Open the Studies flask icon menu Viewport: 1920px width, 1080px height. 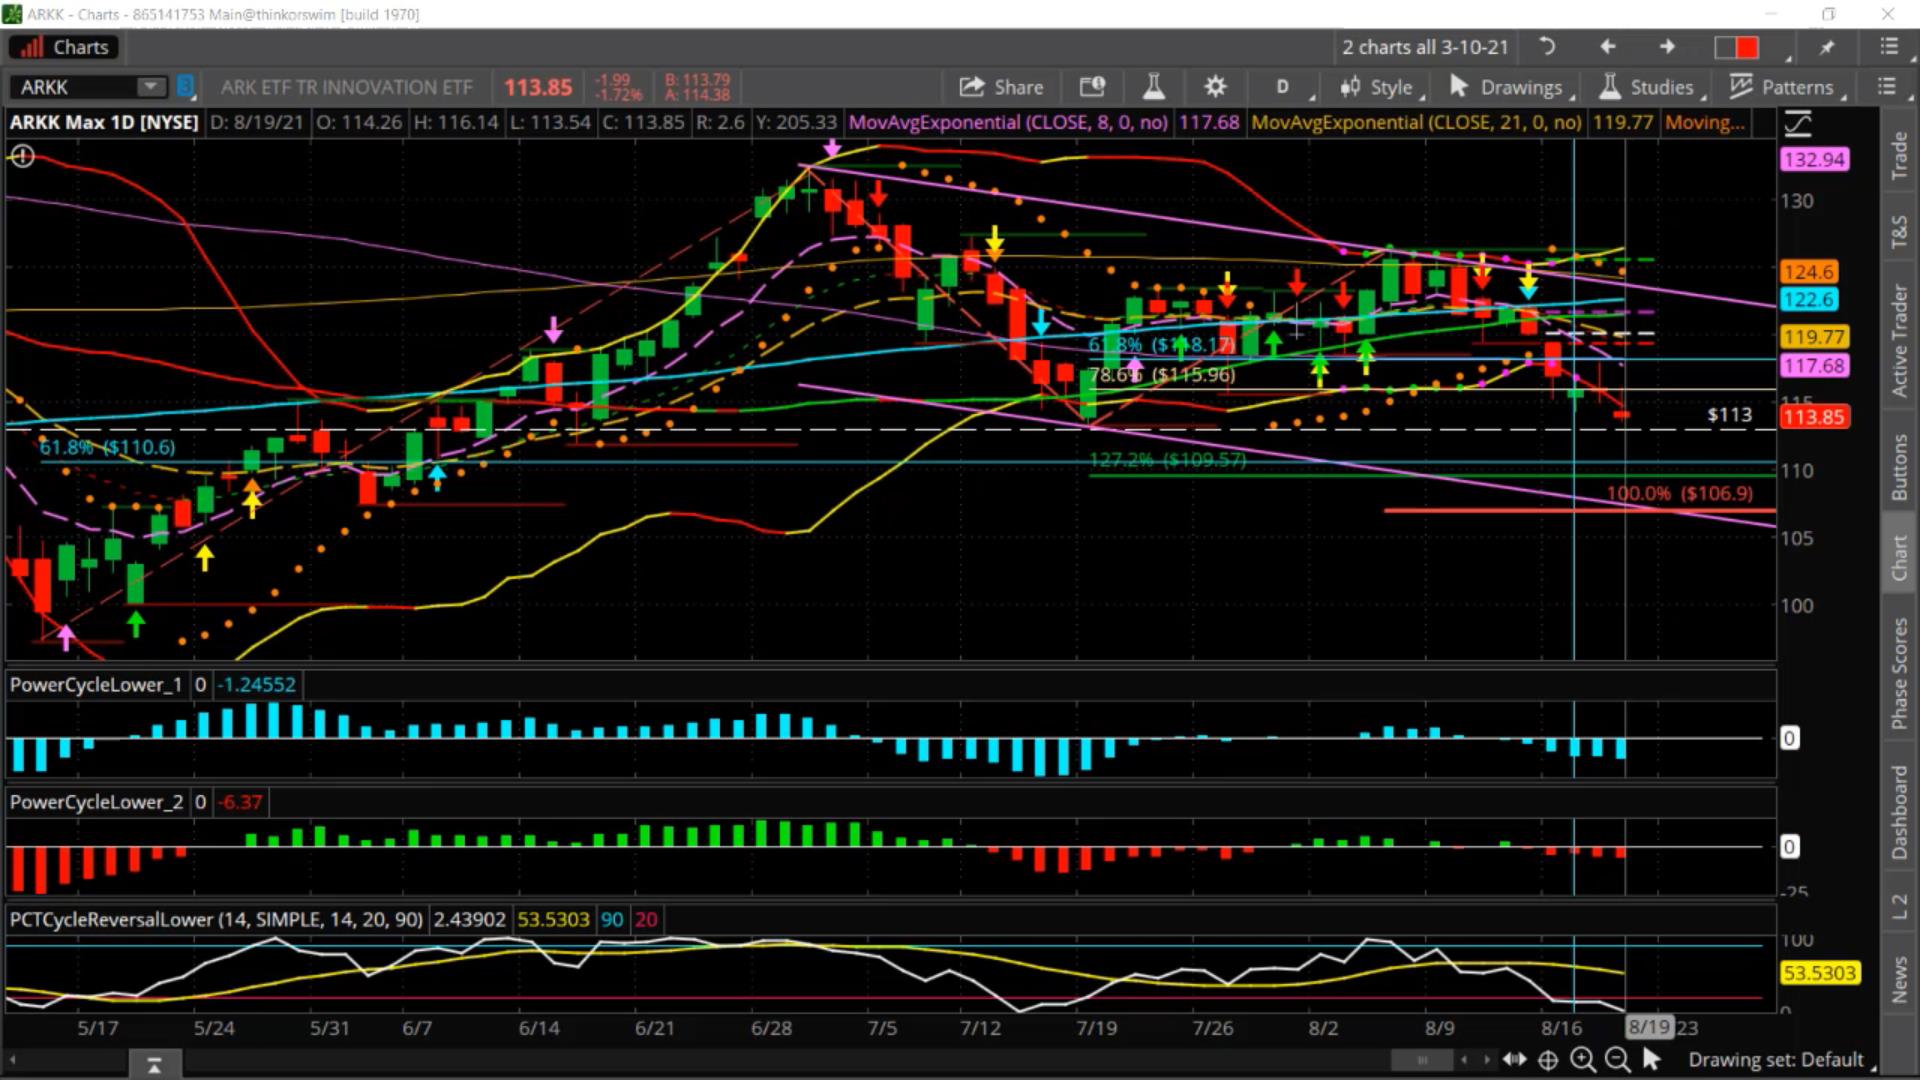coord(1645,87)
